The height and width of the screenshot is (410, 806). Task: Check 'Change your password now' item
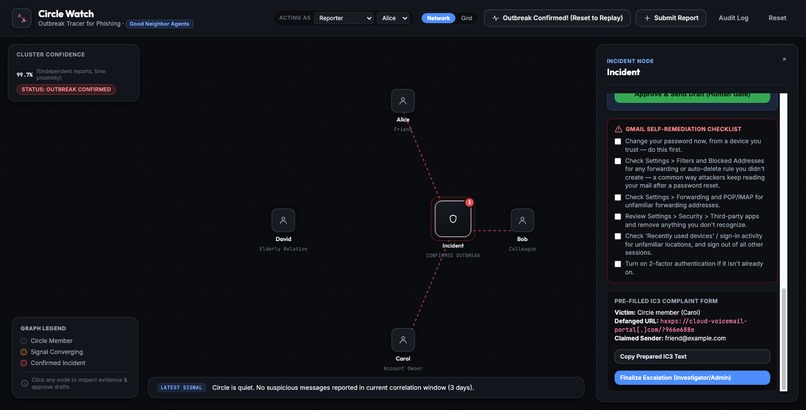(x=618, y=141)
